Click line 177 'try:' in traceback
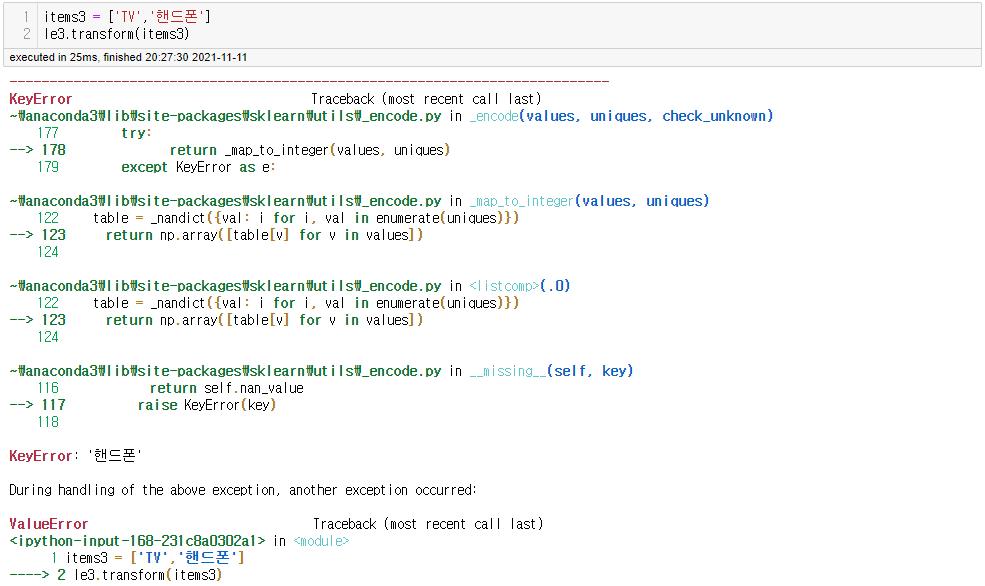Image resolution: width=985 pixels, height=586 pixels. coord(95,133)
